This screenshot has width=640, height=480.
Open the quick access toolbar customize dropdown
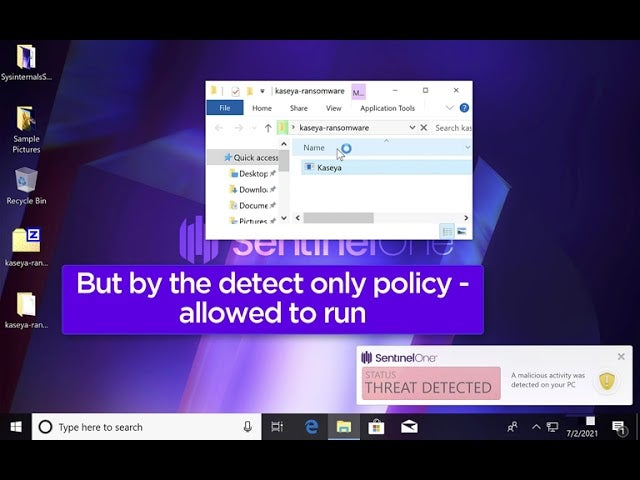(263, 91)
